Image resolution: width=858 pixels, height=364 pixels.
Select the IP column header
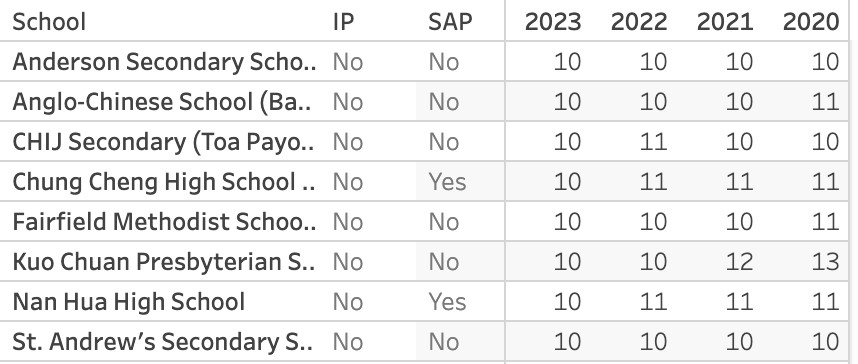point(344,22)
